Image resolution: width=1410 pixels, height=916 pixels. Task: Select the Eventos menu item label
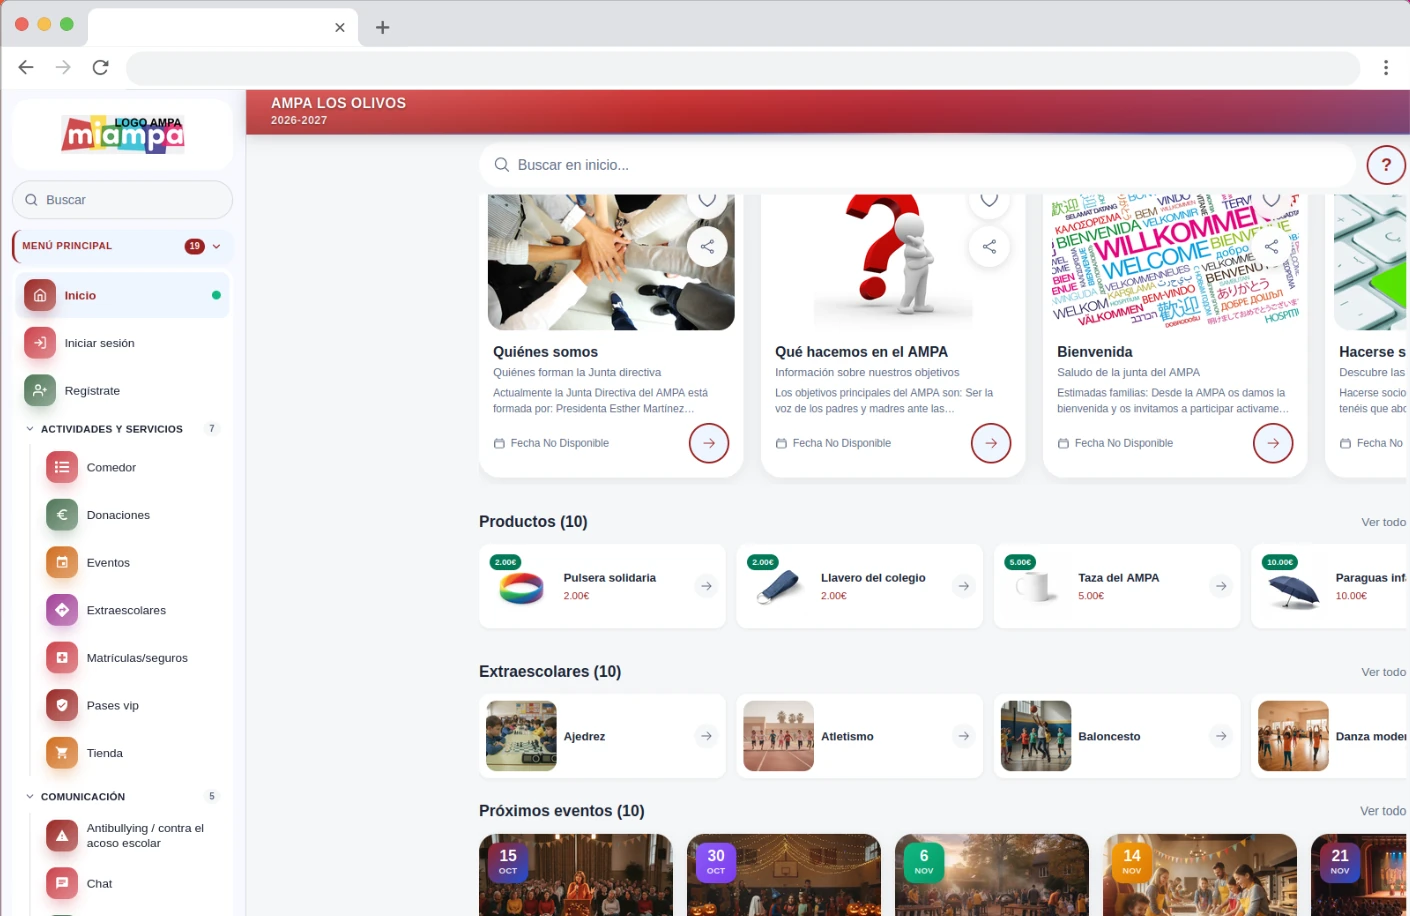(108, 563)
